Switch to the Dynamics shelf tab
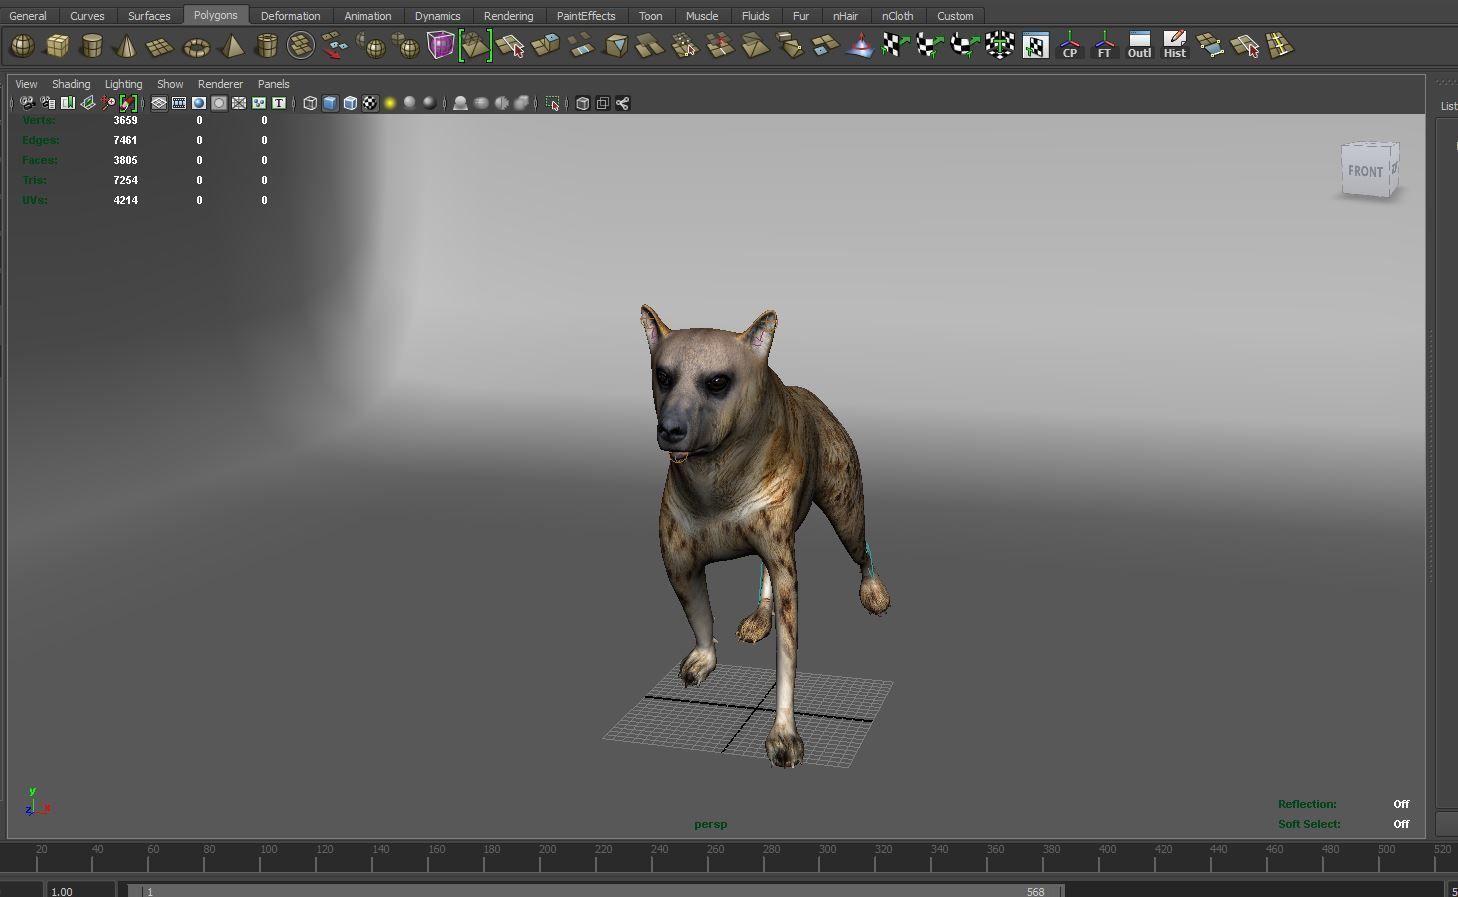Screen dimensions: 1458x897 pos(437,16)
